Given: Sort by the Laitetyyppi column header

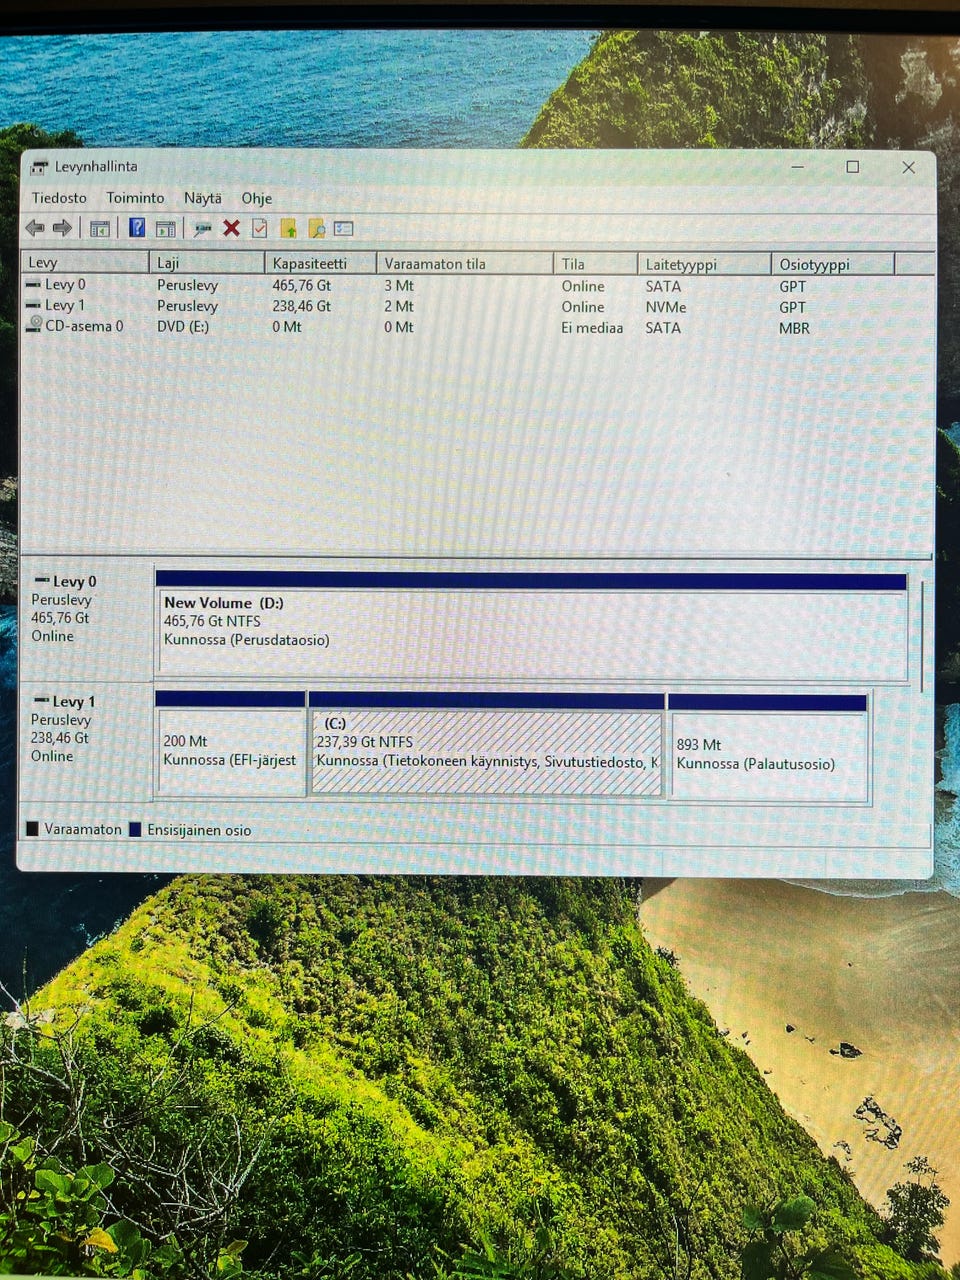Looking at the screenshot, I should 704,264.
